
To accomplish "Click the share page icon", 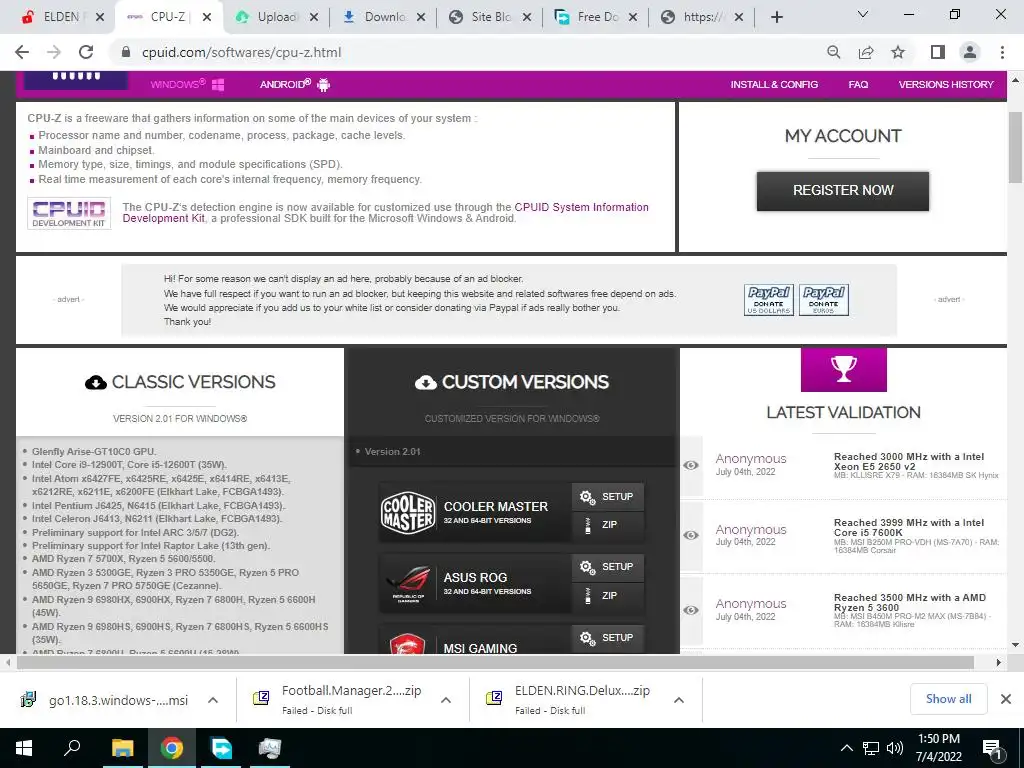I will pyautogui.click(x=866, y=52).
